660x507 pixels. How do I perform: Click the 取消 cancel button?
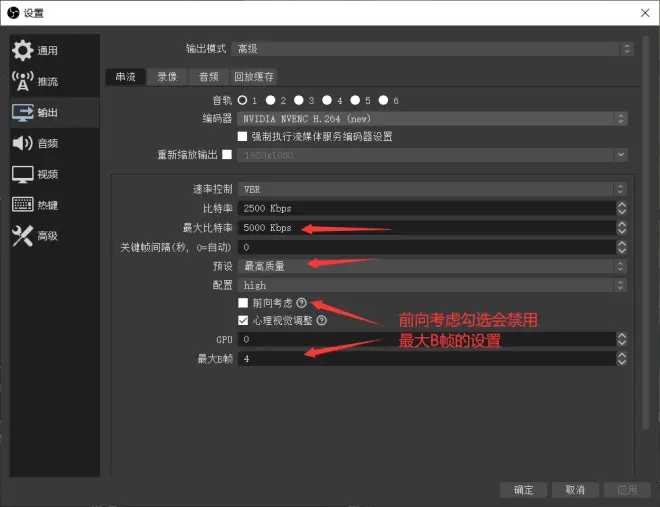[575, 490]
